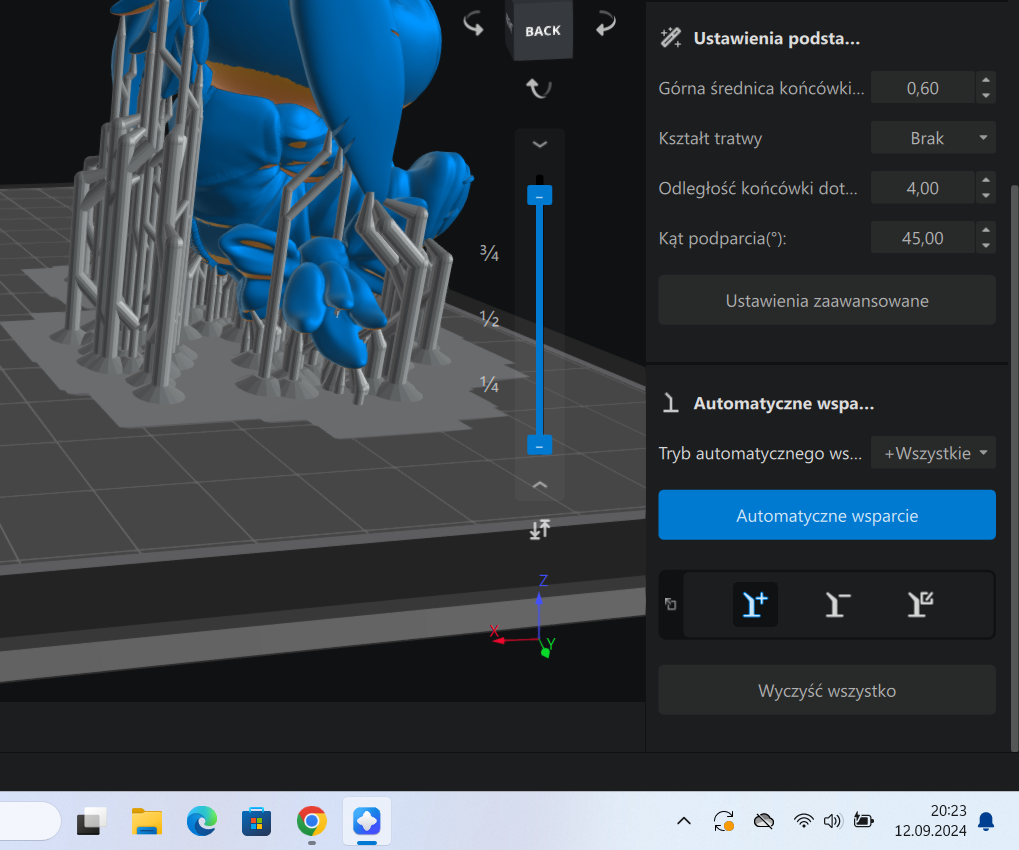Viewport: 1019px width, 850px height.
Task: Open Microsoft Store from taskbar
Action: coord(257,822)
